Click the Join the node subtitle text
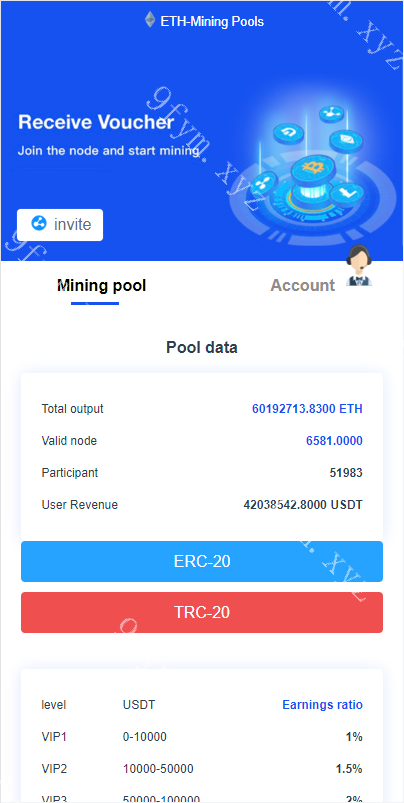Image resolution: width=404 pixels, height=803 pixels. click(x=110, y=151)
